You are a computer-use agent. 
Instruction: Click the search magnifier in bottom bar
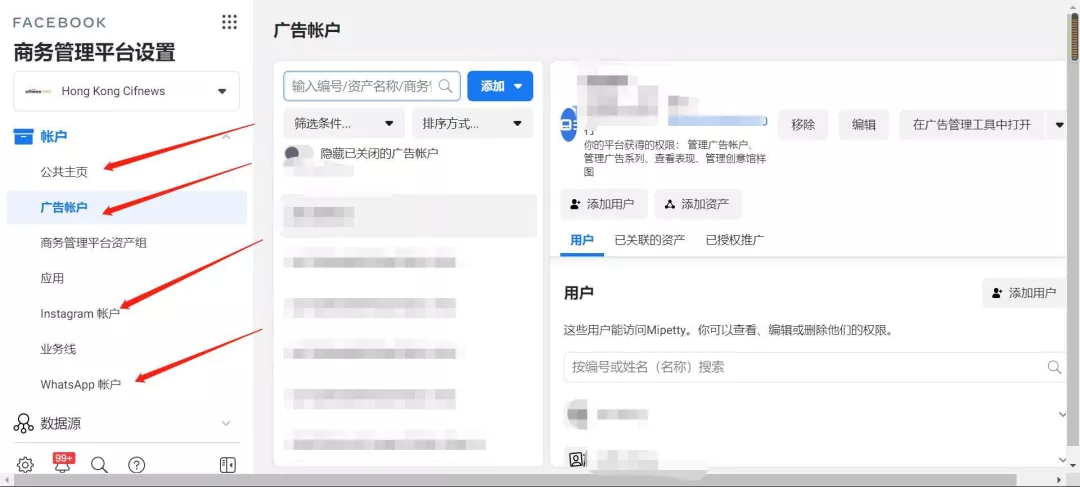coord(99,465)
